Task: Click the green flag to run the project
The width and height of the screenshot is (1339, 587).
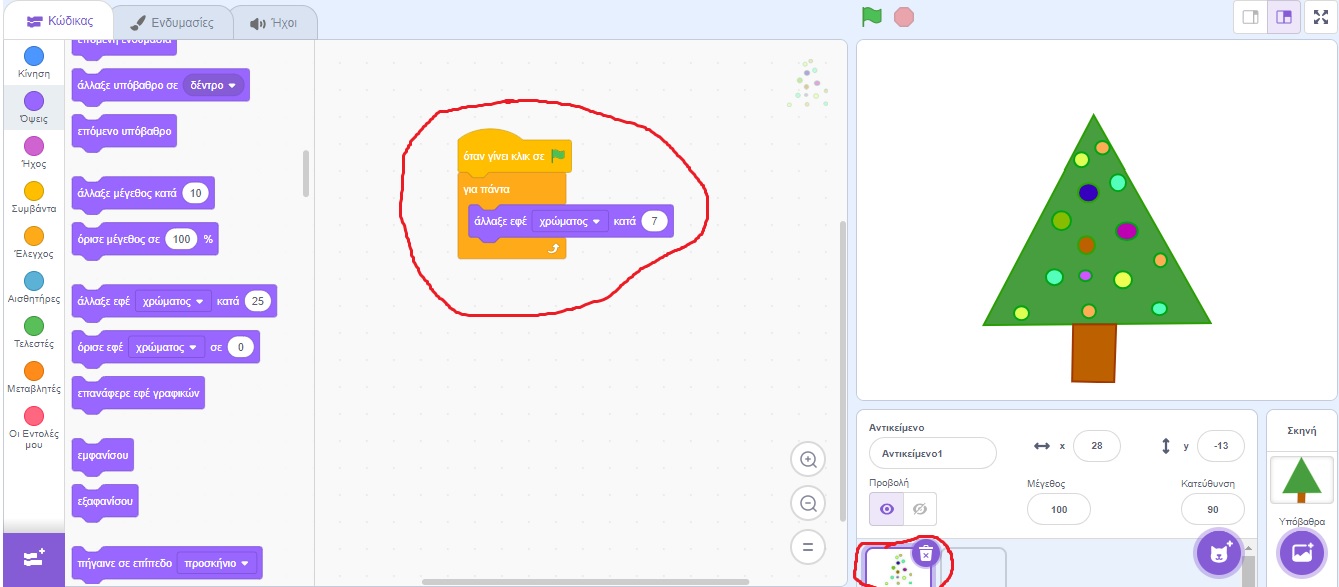Action: (872, 17)
